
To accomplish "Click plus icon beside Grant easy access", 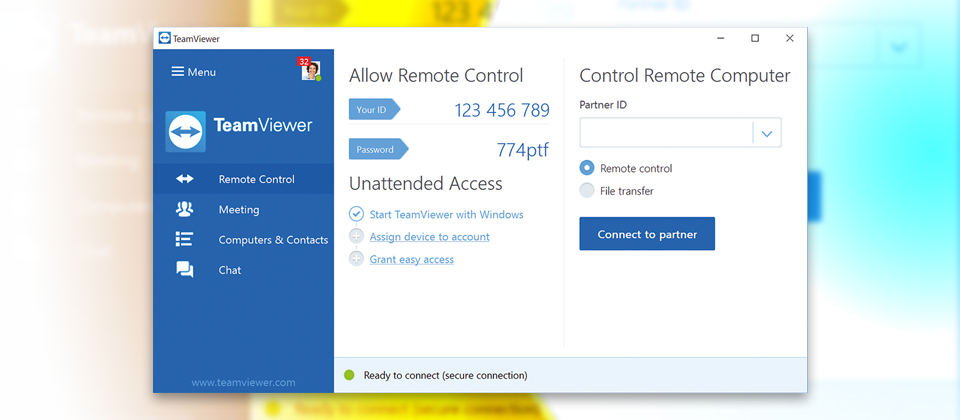I will point(356,259).
